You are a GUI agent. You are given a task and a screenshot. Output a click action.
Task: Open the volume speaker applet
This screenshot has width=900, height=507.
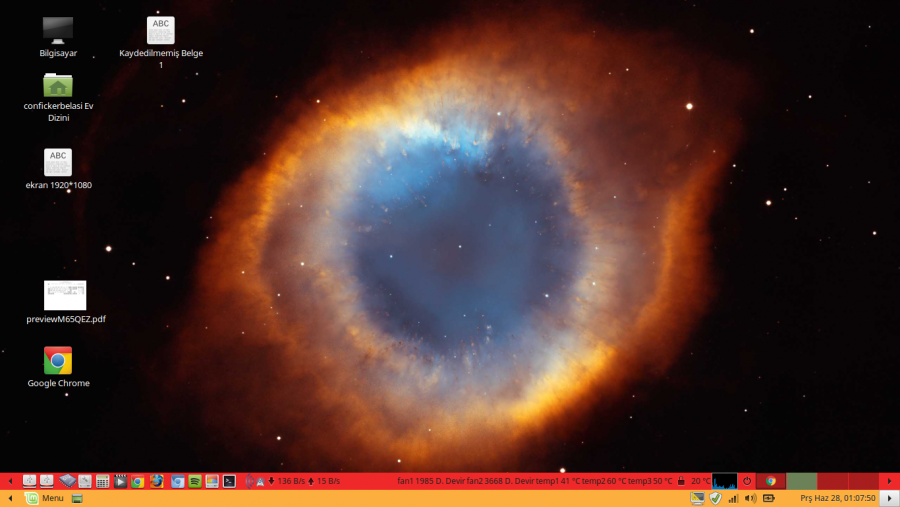point(751,498)
